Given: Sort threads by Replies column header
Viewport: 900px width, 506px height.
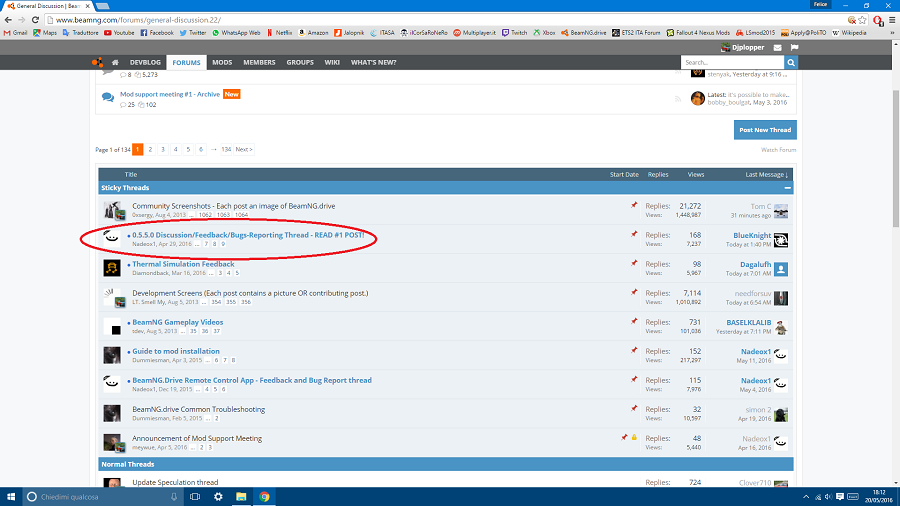Looking at the screenshot, I should click(x=658, y=174).
